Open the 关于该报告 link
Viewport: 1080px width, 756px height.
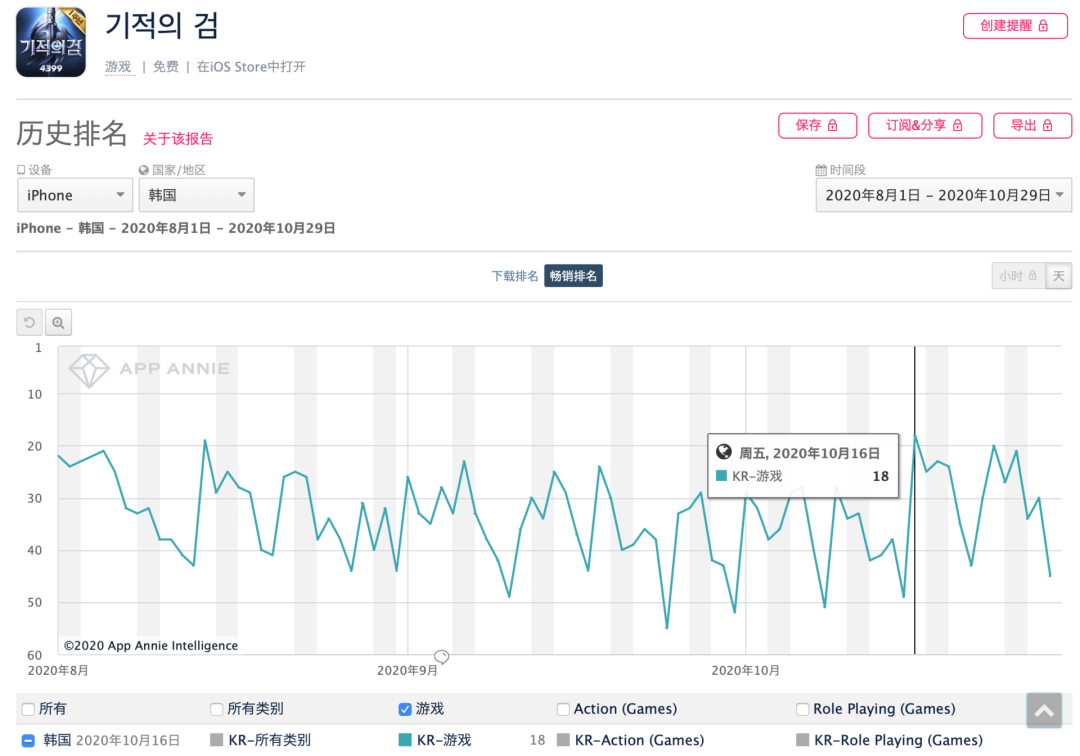[x=178, y=138]
